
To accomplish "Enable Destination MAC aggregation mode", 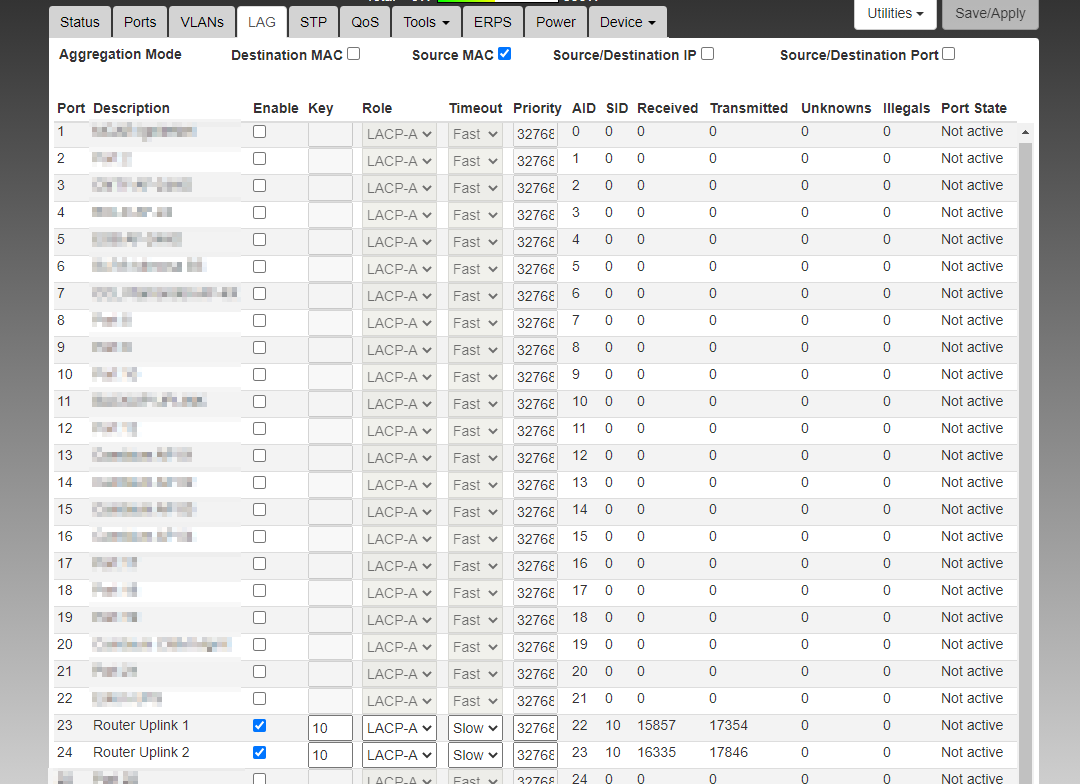I will tap(353, 54).
